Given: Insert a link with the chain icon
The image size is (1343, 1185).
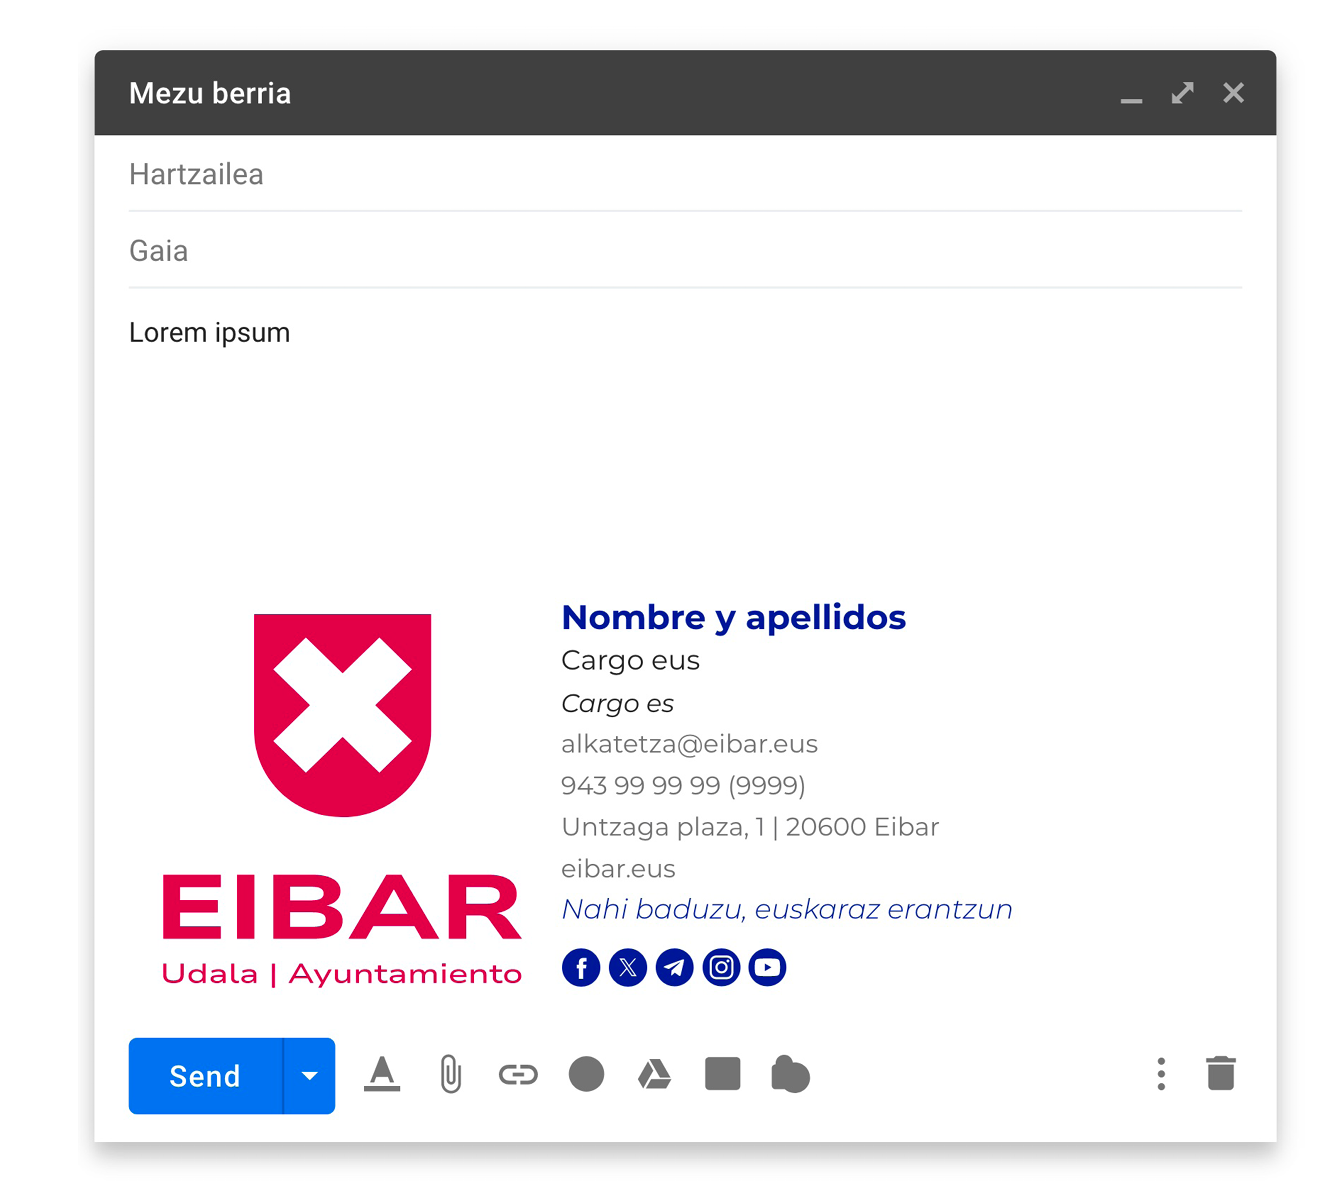Looking at the screenshot, I should (518, 1075).
